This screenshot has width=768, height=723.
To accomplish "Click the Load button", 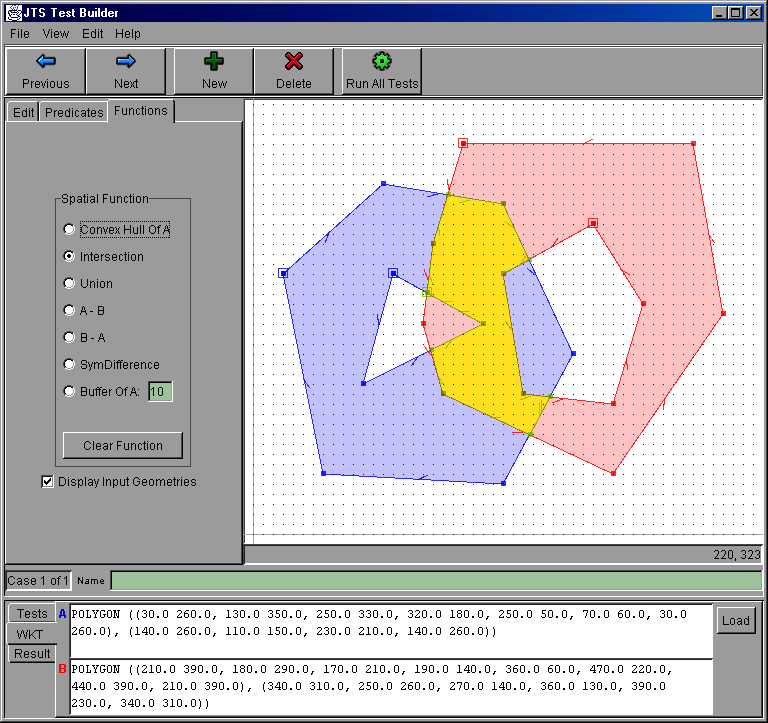I will point(736,621).
